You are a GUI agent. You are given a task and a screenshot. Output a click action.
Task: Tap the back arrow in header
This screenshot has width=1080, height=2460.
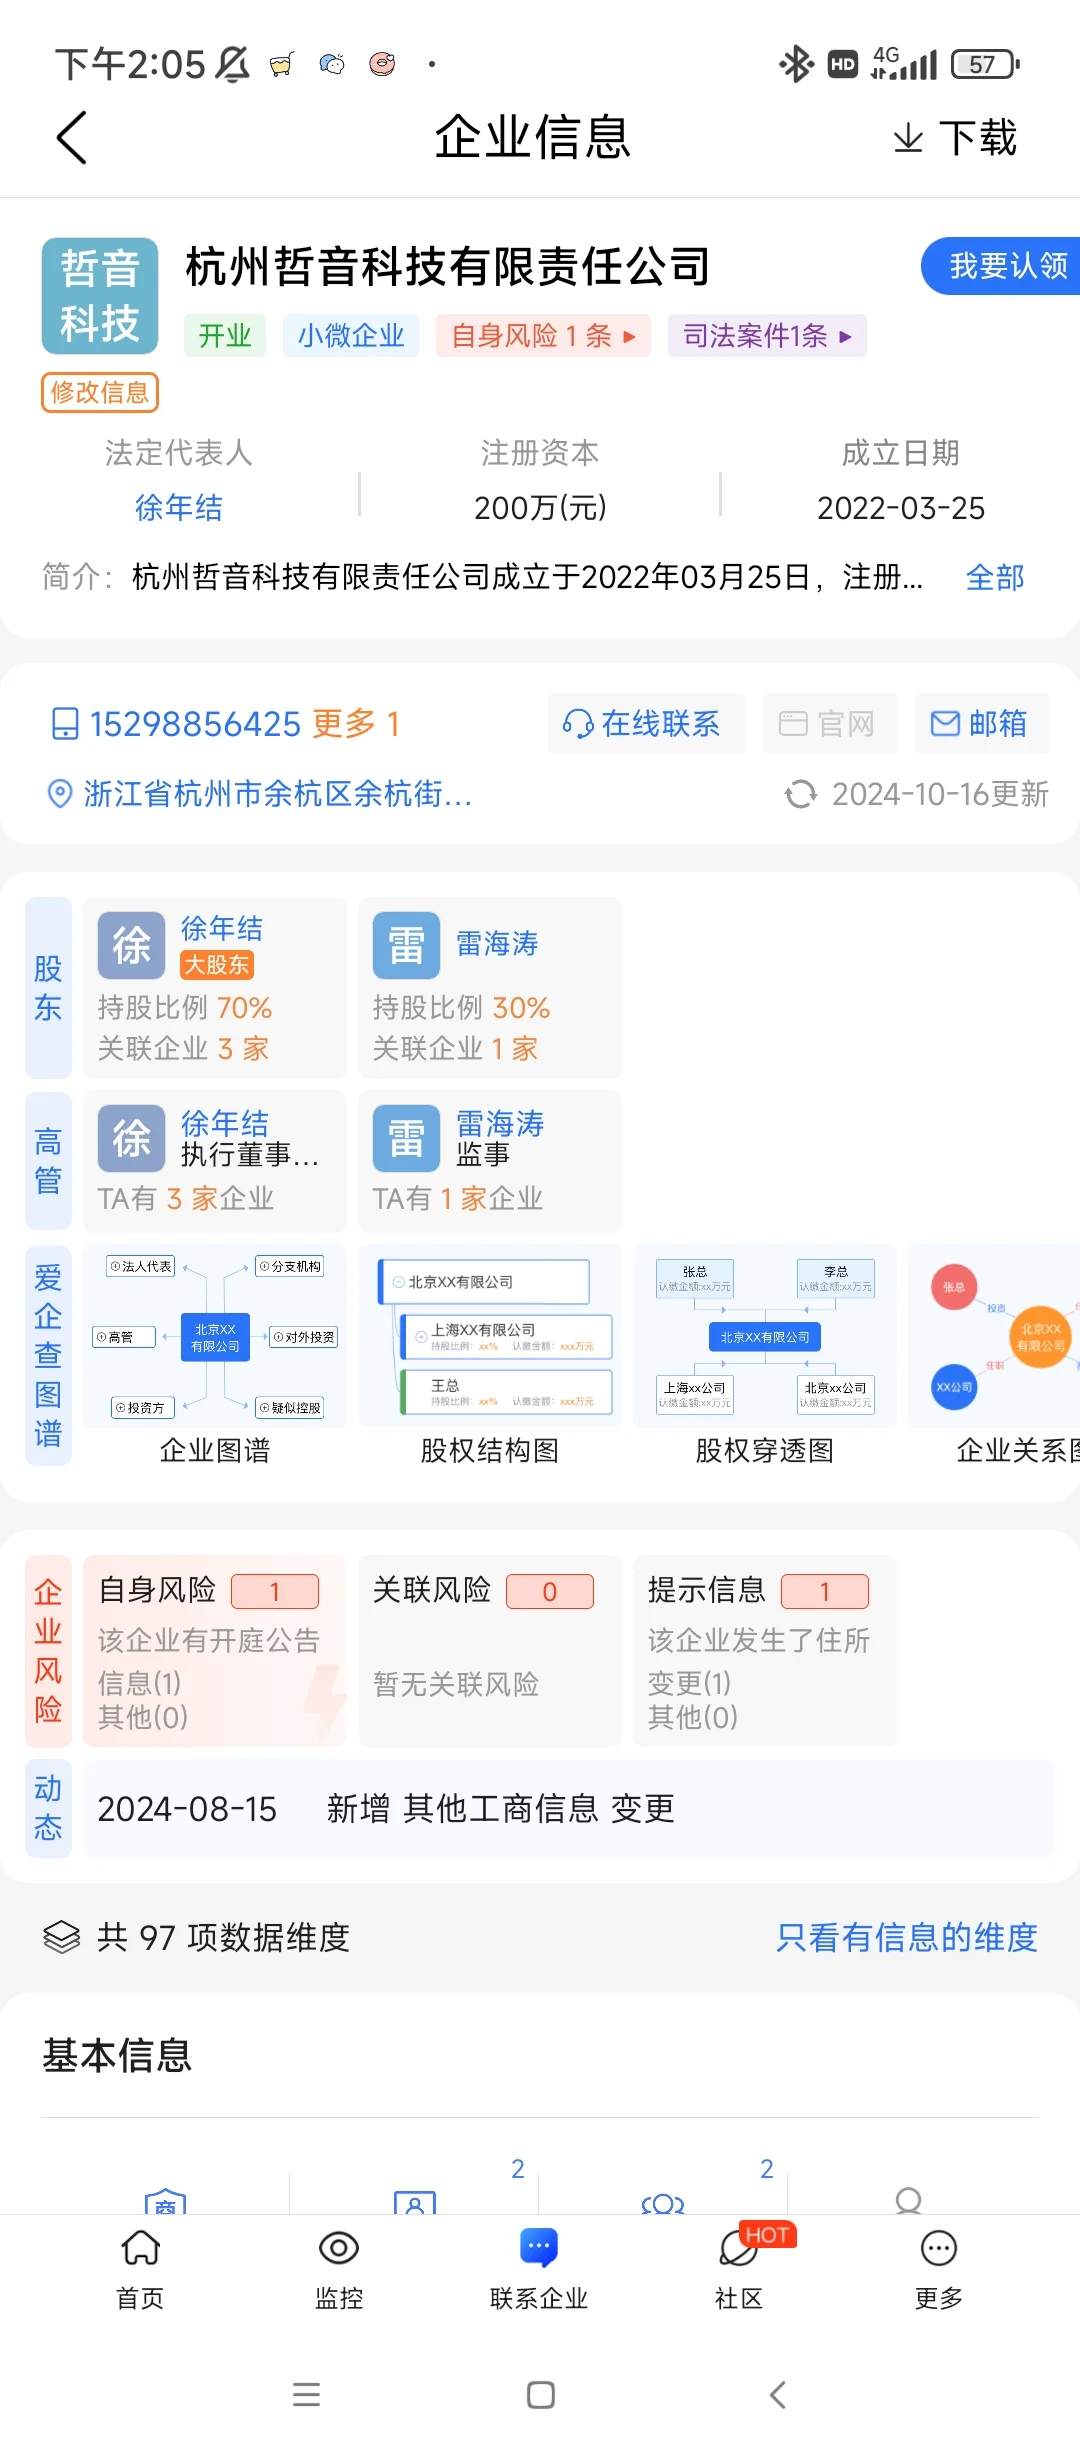(x=72, y=138)
